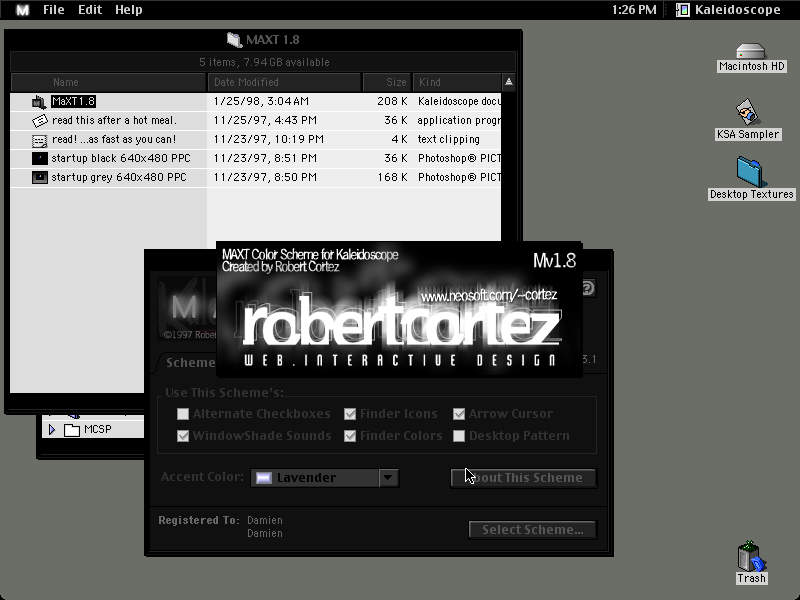The image size is (800, 600).
Task: Click the help question mark in the Kaleidoscope panel
Action: click(588, 288)
